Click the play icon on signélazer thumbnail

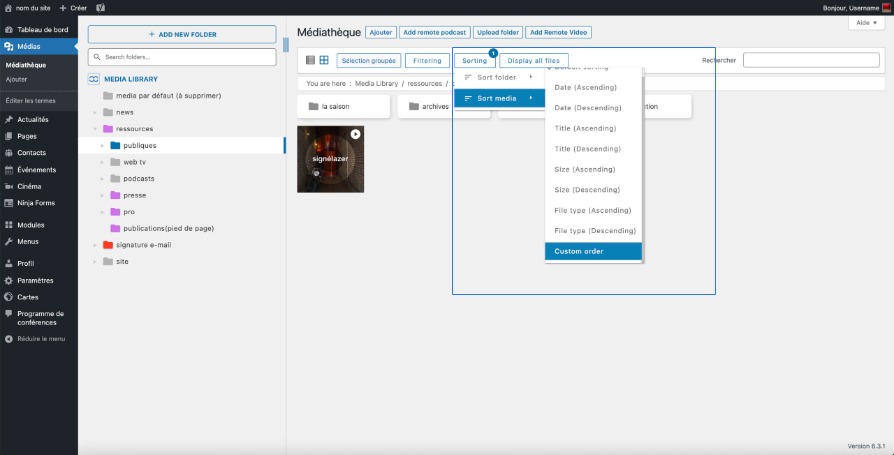(x=355, y=134)
